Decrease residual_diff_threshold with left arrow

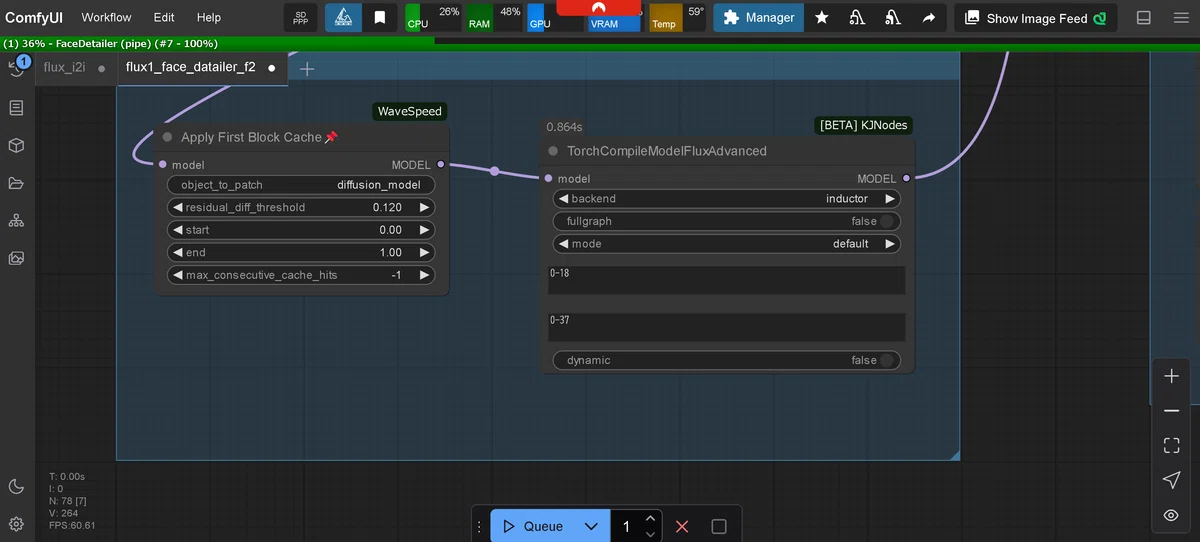click(x=177, y=207)
